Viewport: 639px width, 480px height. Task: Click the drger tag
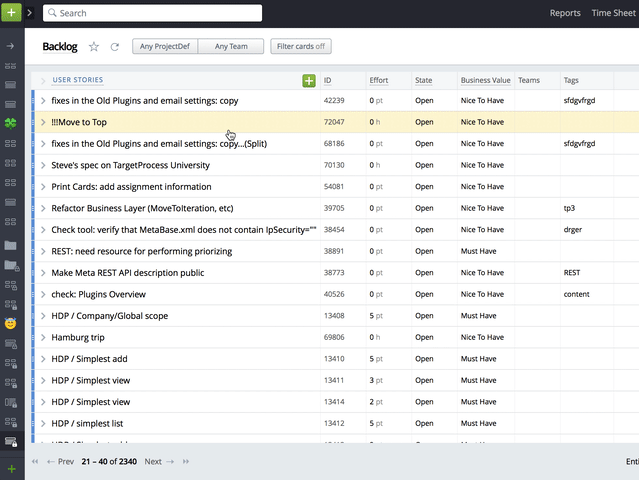(573, 230)
